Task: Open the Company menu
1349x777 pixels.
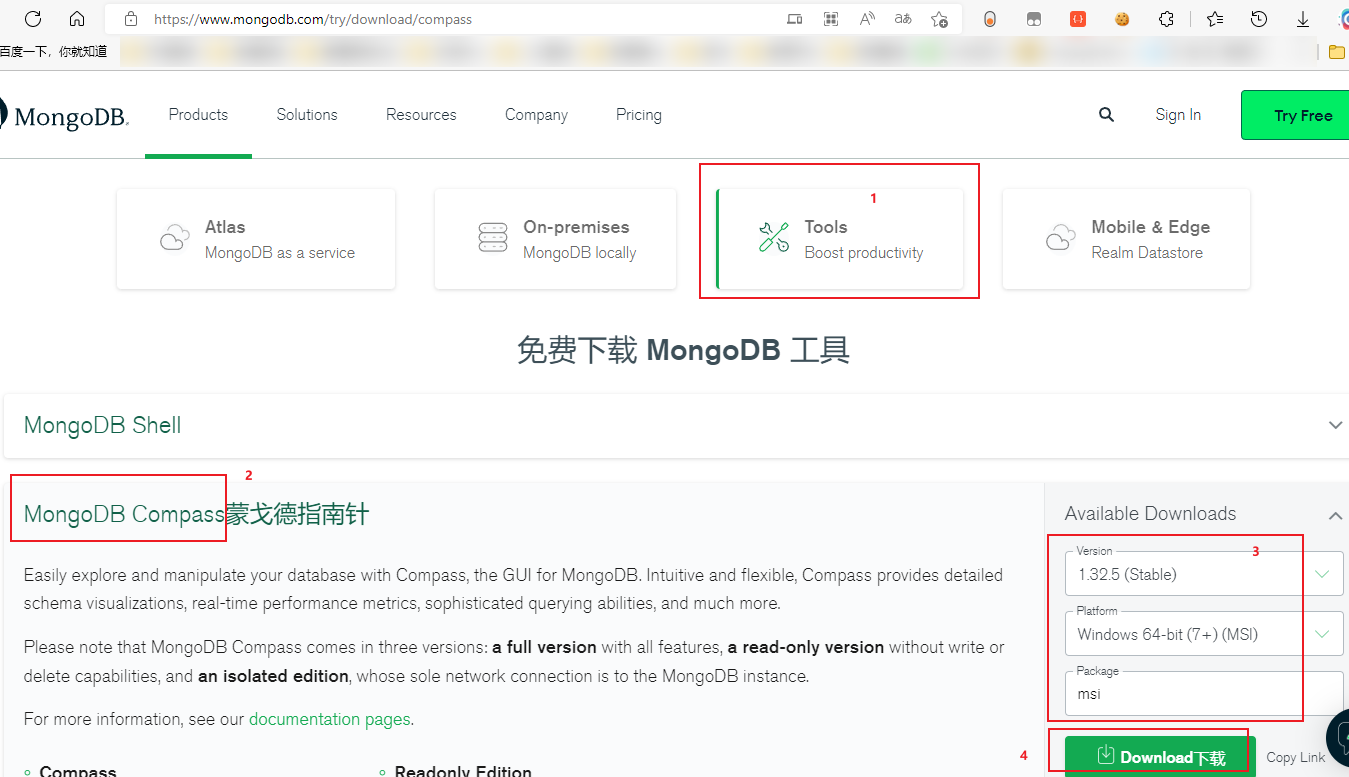Action: coord(536,115)
